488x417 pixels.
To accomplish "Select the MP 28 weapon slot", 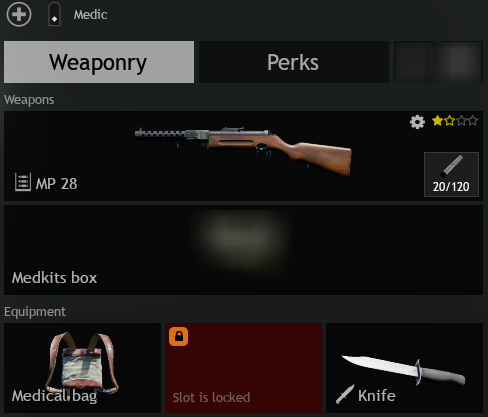I will click(243, 156).
